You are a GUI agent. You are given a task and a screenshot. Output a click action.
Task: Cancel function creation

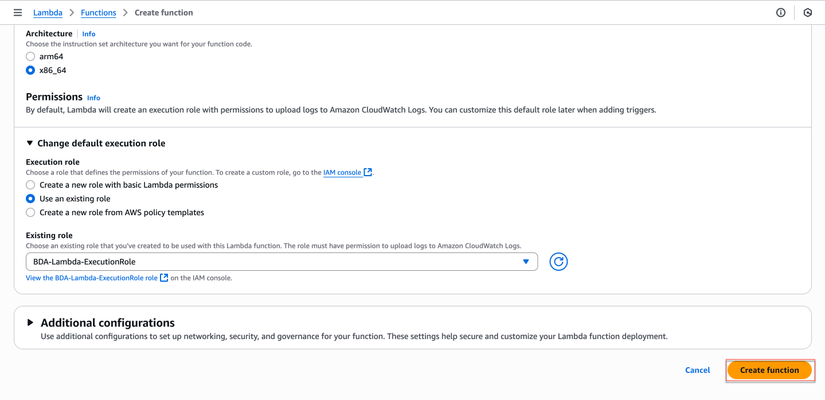click(697, 370)
